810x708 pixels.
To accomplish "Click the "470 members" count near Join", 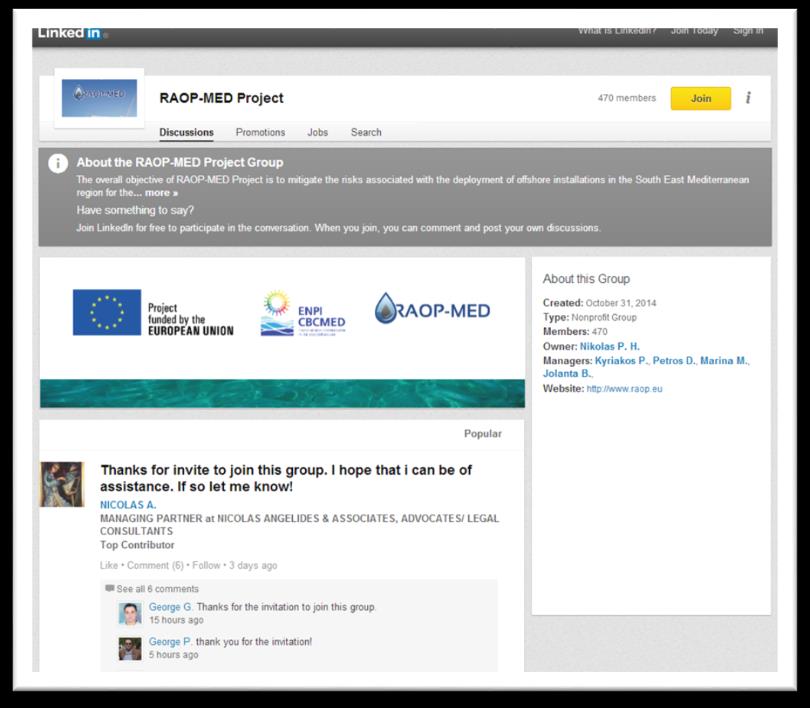I will (x=627, y=98).
